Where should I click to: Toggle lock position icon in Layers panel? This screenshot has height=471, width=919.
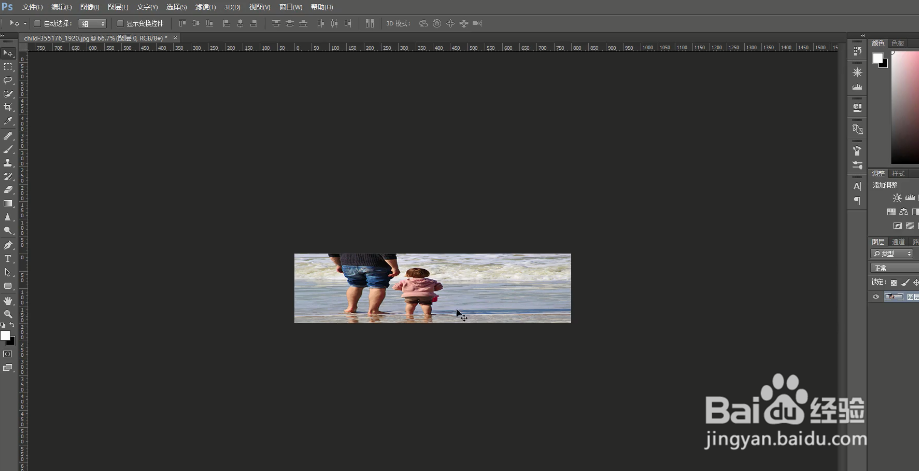[x=915, y=282]
